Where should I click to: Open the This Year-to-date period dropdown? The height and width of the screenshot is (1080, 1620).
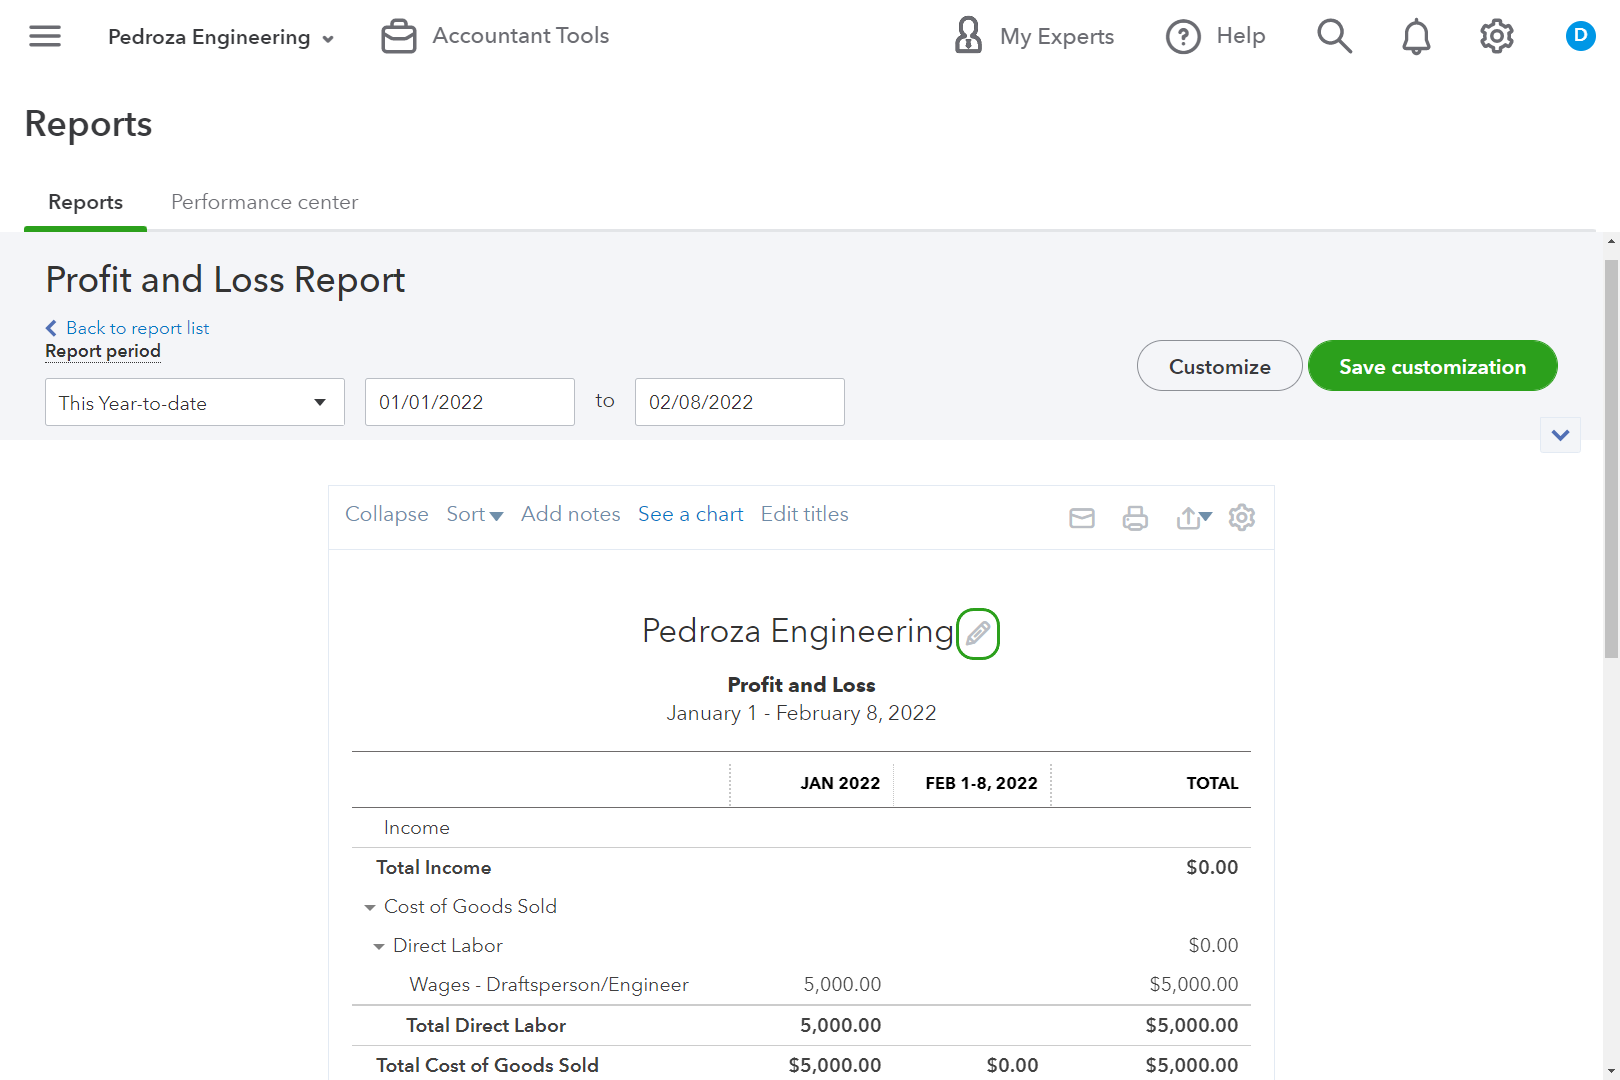(194, 402)
